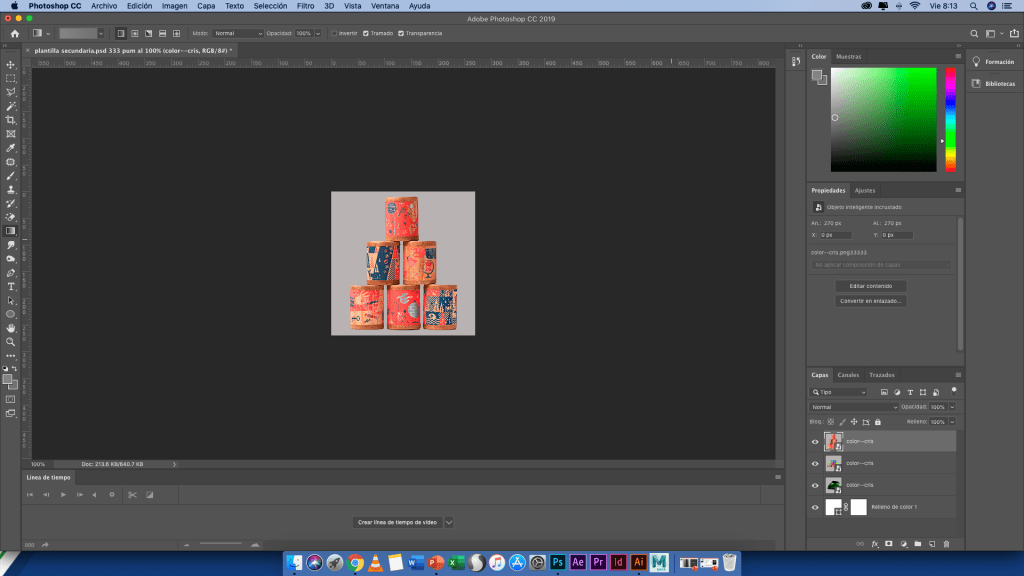Select the Move tool
The height and width of the screenshot is (576, 1024).
11,64
